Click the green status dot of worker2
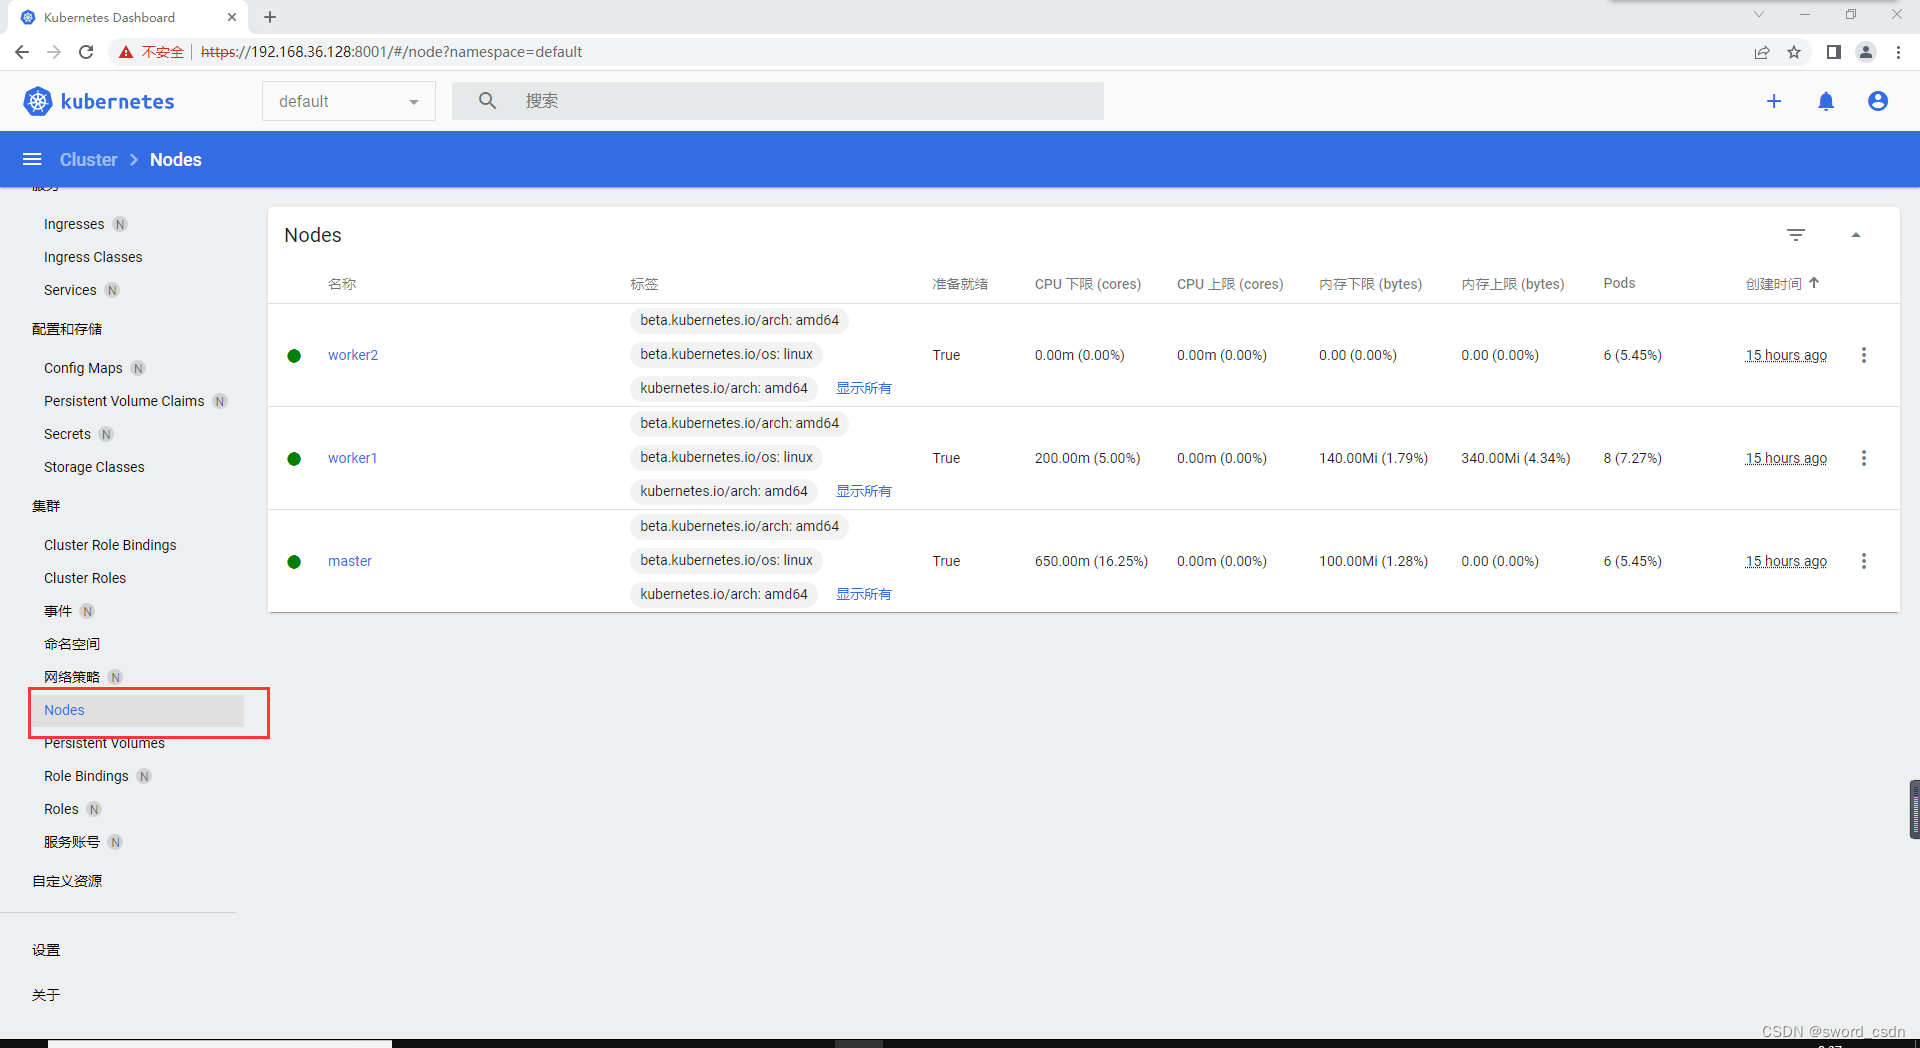Viewport: 1920px width, 1048px height. click(x=294, y=356)
